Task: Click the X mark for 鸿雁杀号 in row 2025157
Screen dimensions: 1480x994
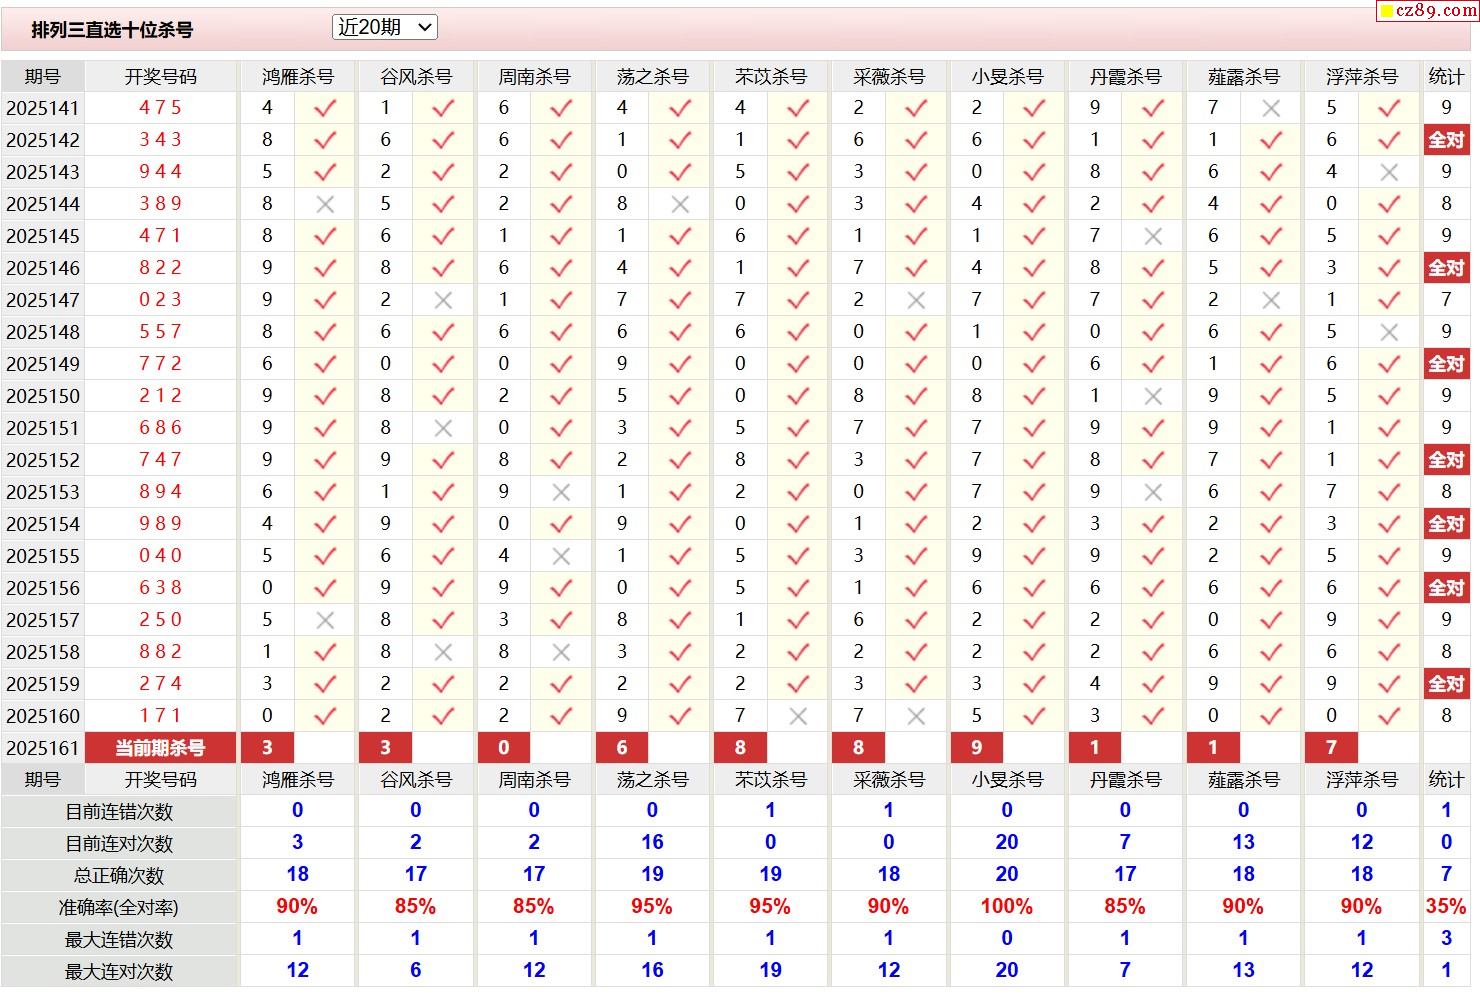Action: [325, 620]
